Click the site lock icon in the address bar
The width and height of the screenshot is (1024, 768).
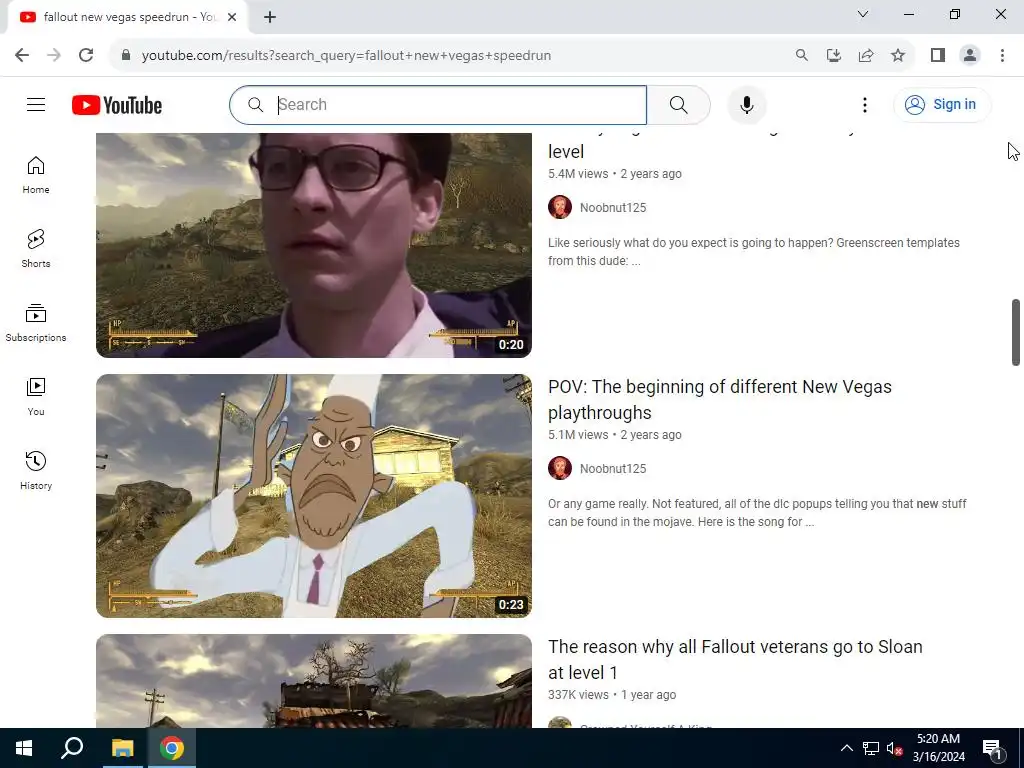point(126,56)
